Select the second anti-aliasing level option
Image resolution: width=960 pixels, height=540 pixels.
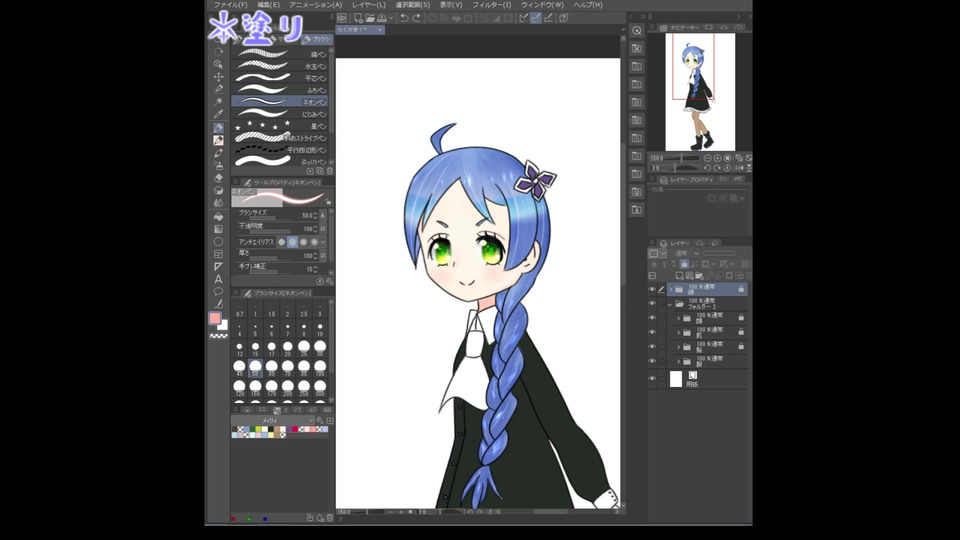click(x=293, y=242)
